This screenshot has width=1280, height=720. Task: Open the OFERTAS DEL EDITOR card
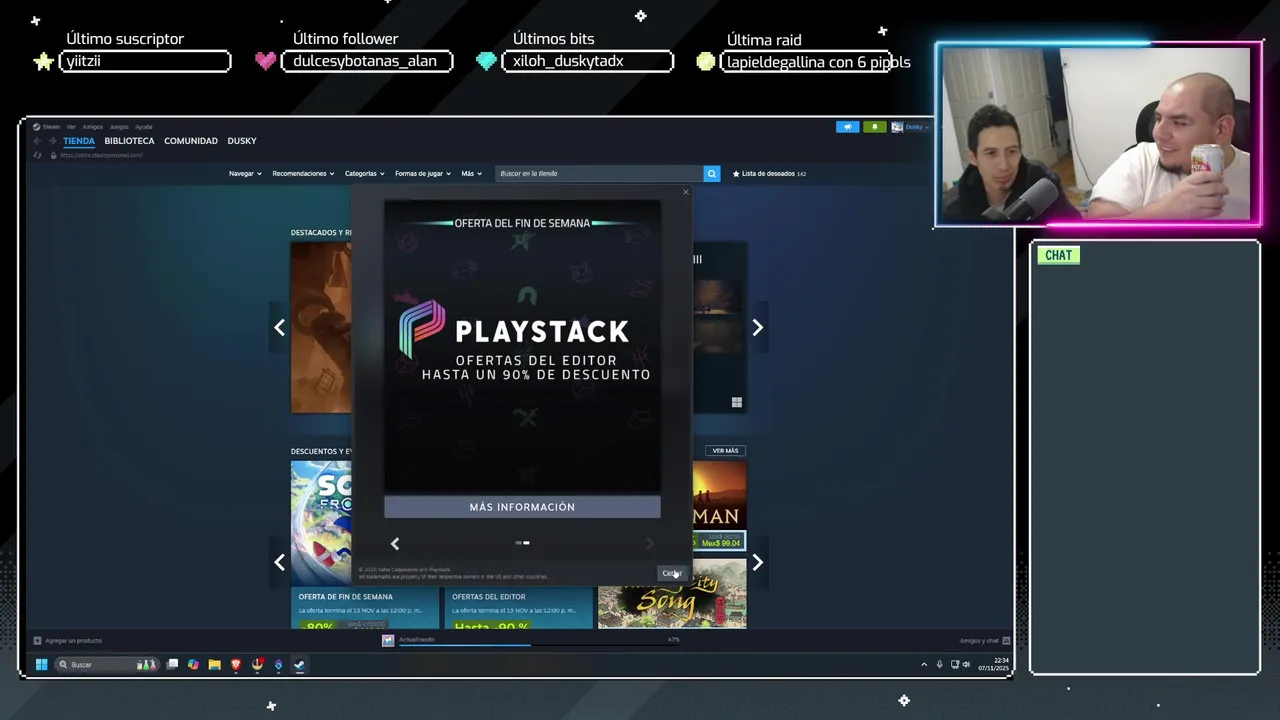[x=519, y=609]
